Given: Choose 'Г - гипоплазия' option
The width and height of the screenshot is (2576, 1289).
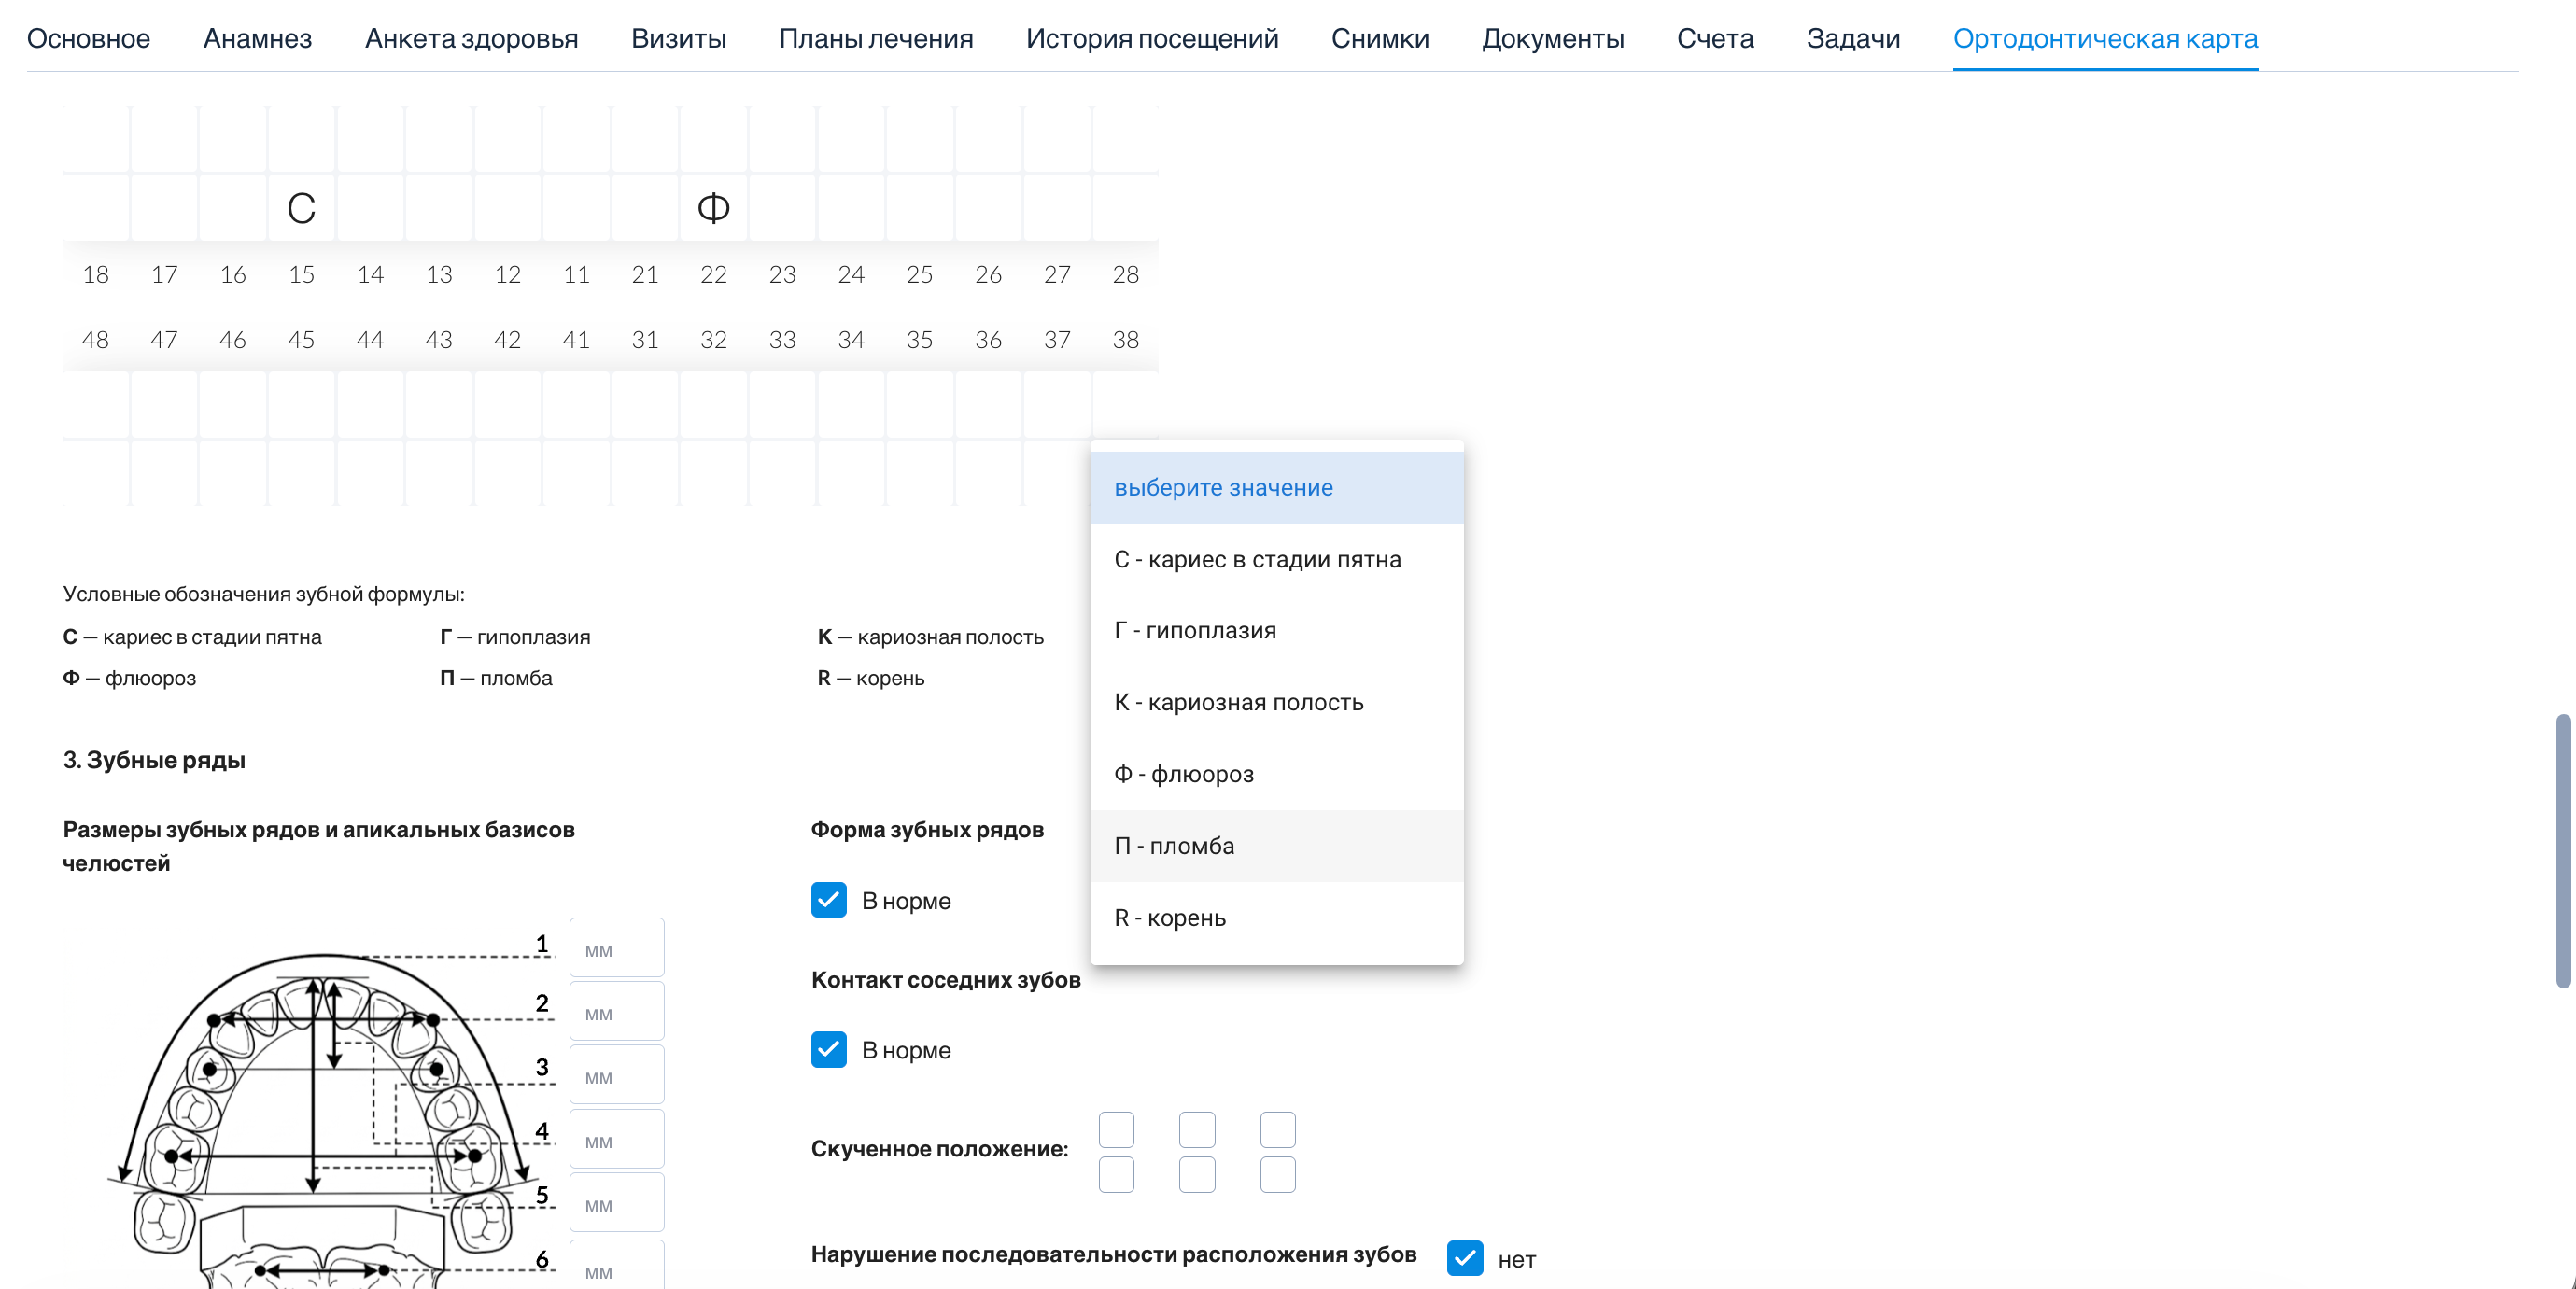Looking at the screenshot, I should coord(1276,631).
